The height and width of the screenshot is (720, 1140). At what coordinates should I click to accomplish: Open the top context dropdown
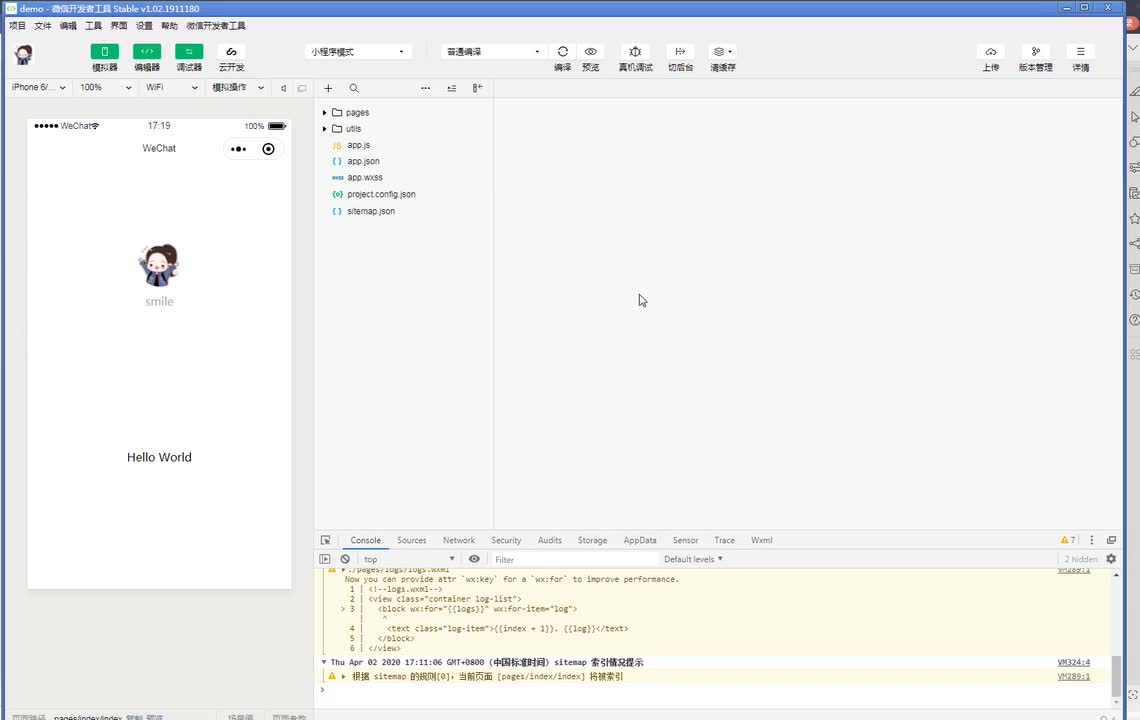pos(409,559)
